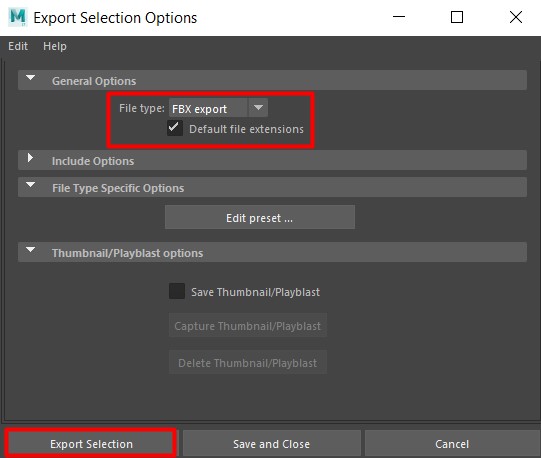Maximize the Export Selection Options window
The image size is (541, 458).
coord(457,17)
